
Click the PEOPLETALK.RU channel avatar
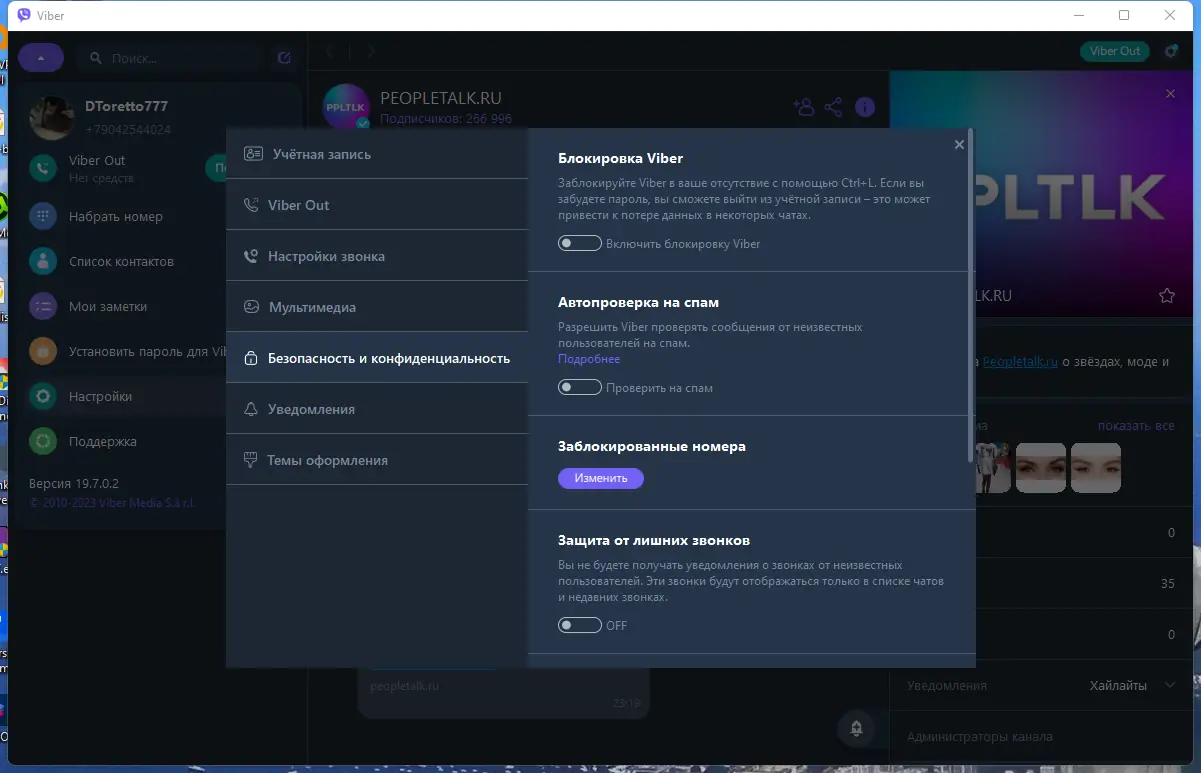(x=347, y=108)
